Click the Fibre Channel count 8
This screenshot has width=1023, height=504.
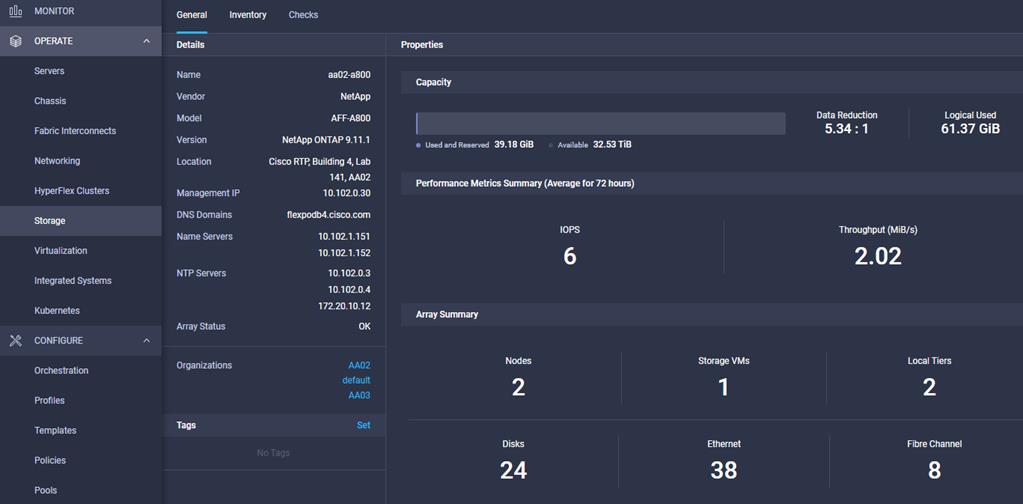pyautogui.click(x=934, y=470)
